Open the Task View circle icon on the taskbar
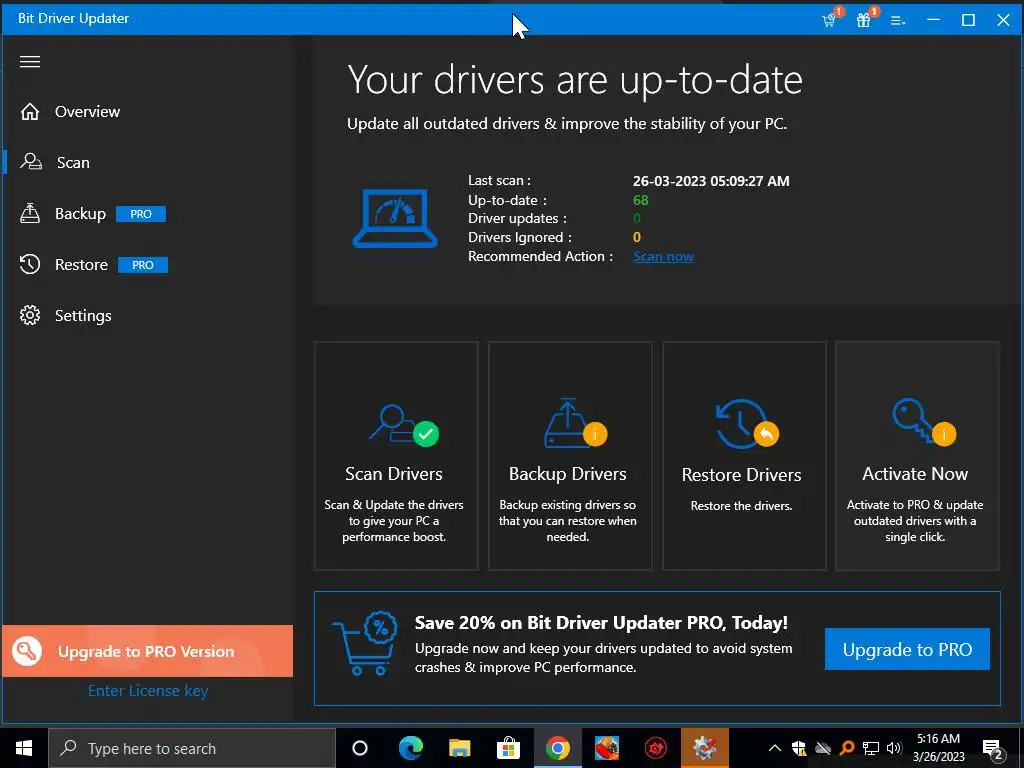 click(360, 748)
